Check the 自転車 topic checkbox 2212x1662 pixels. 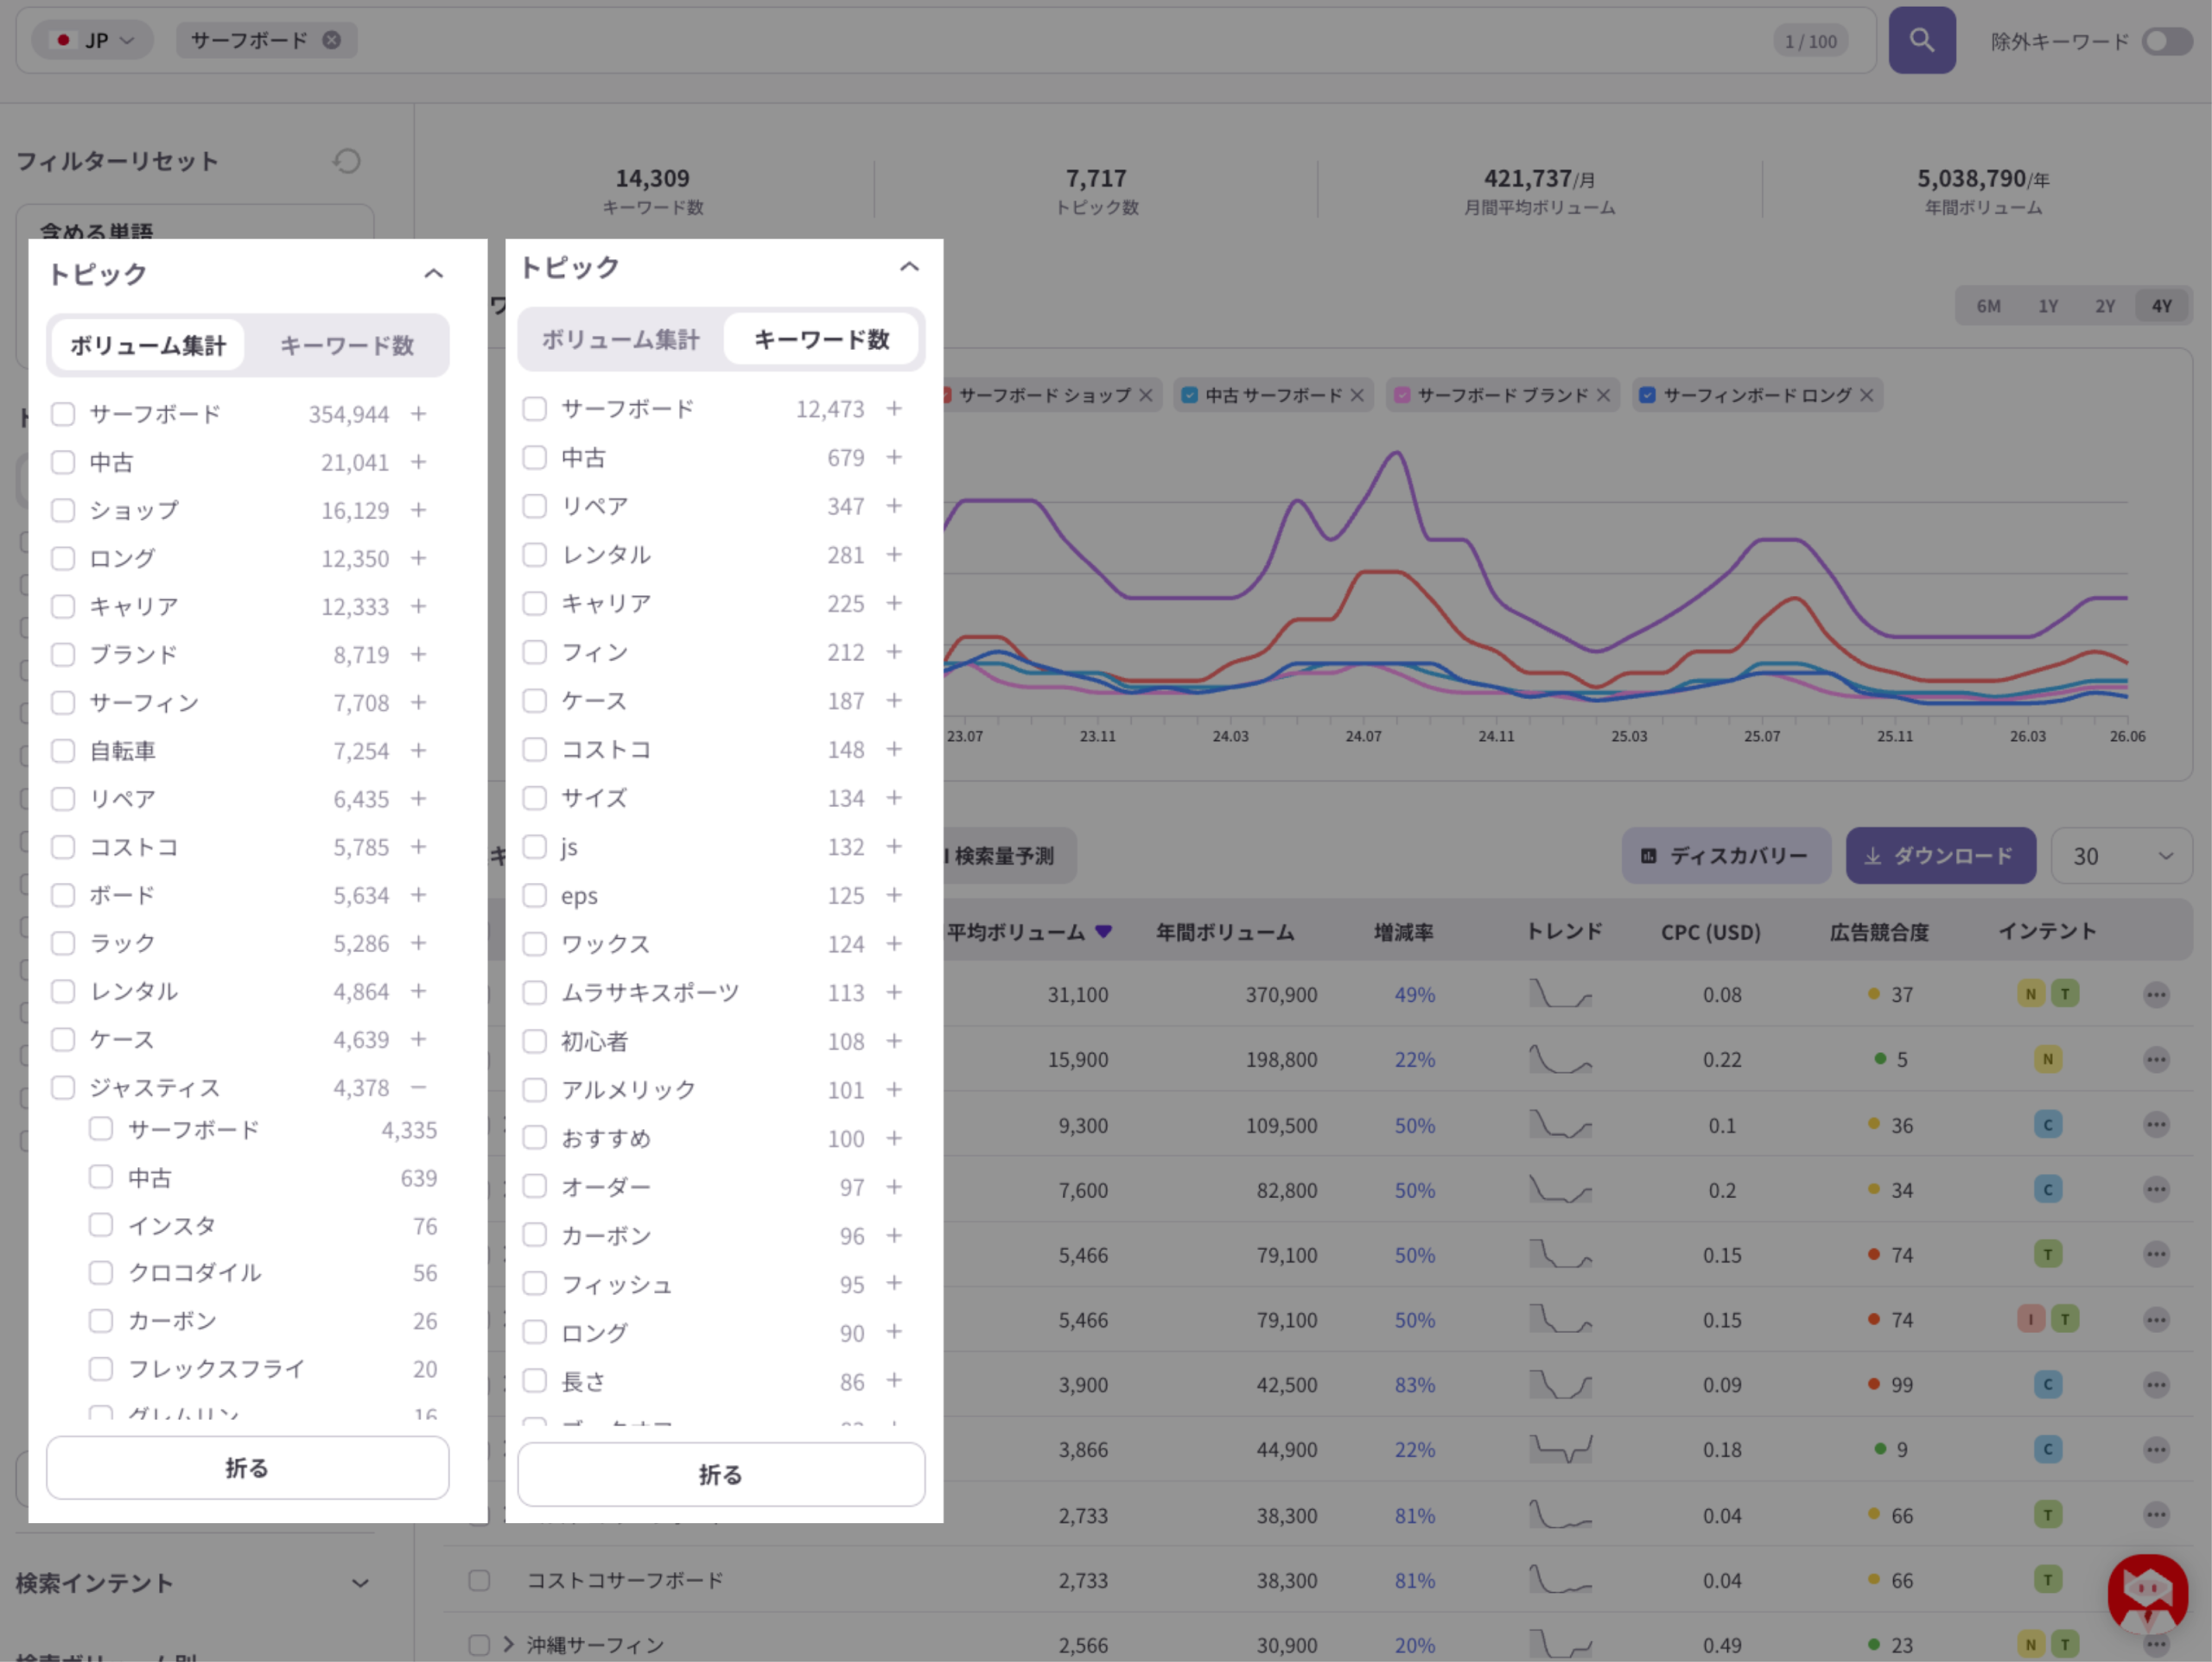[x=63, y=751]
